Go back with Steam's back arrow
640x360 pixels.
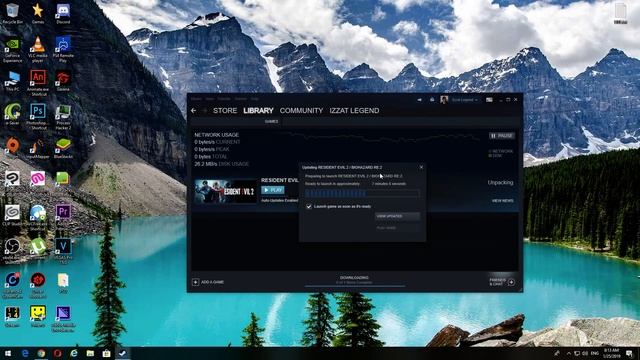click(x=193, y=111)
